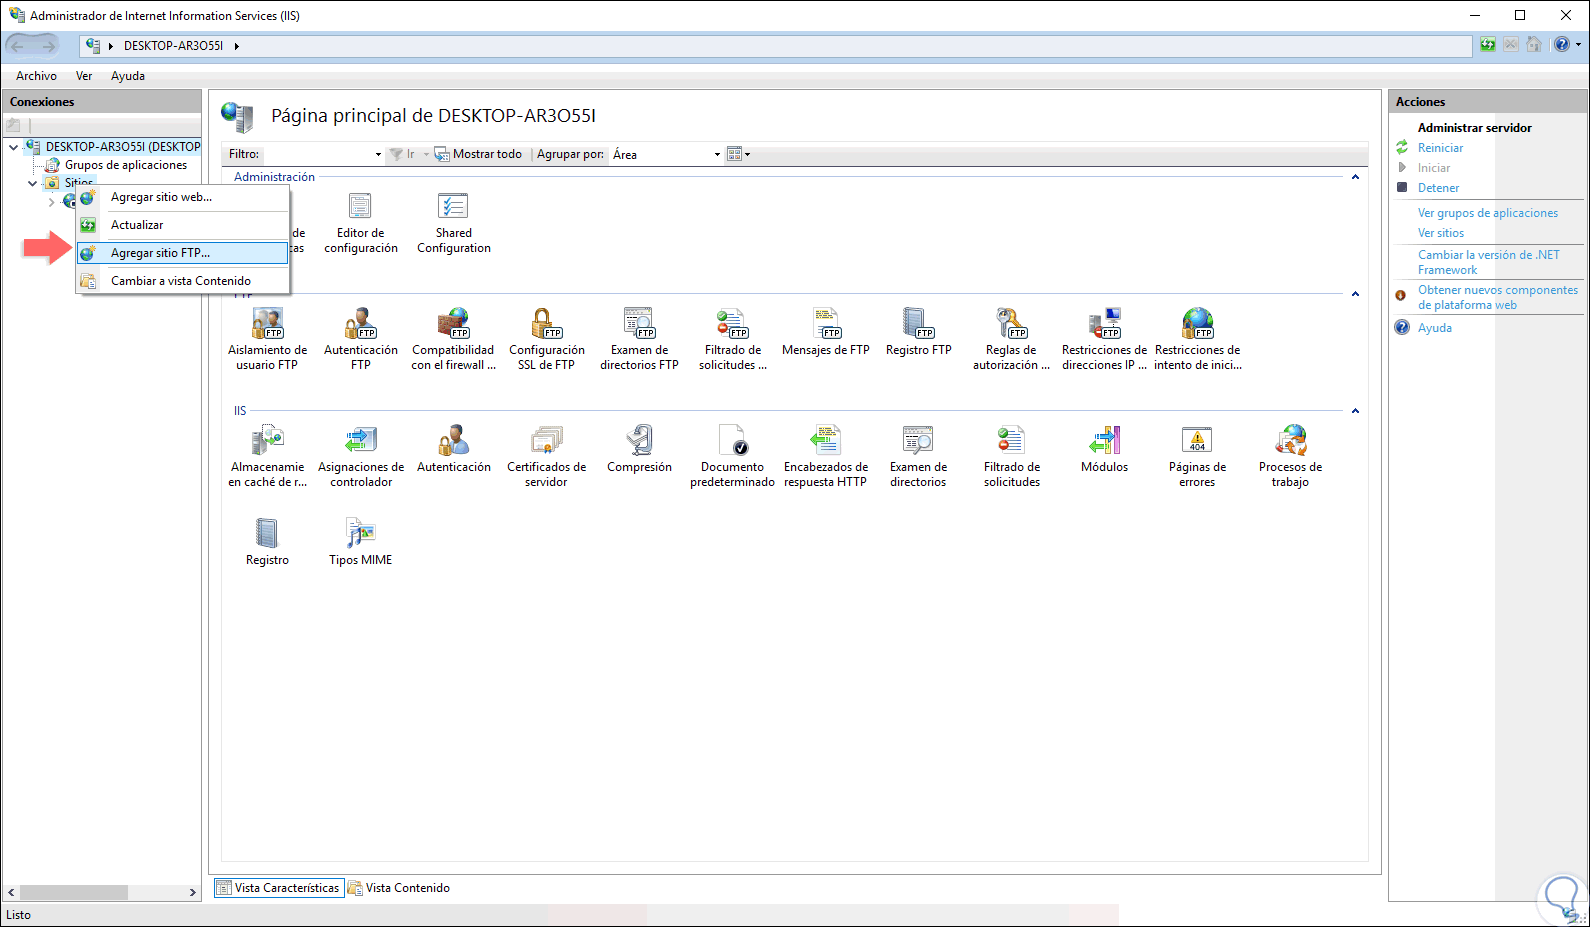Open the Archivo menu
The width and height of the screenshot is (1590, 927).
36,76
